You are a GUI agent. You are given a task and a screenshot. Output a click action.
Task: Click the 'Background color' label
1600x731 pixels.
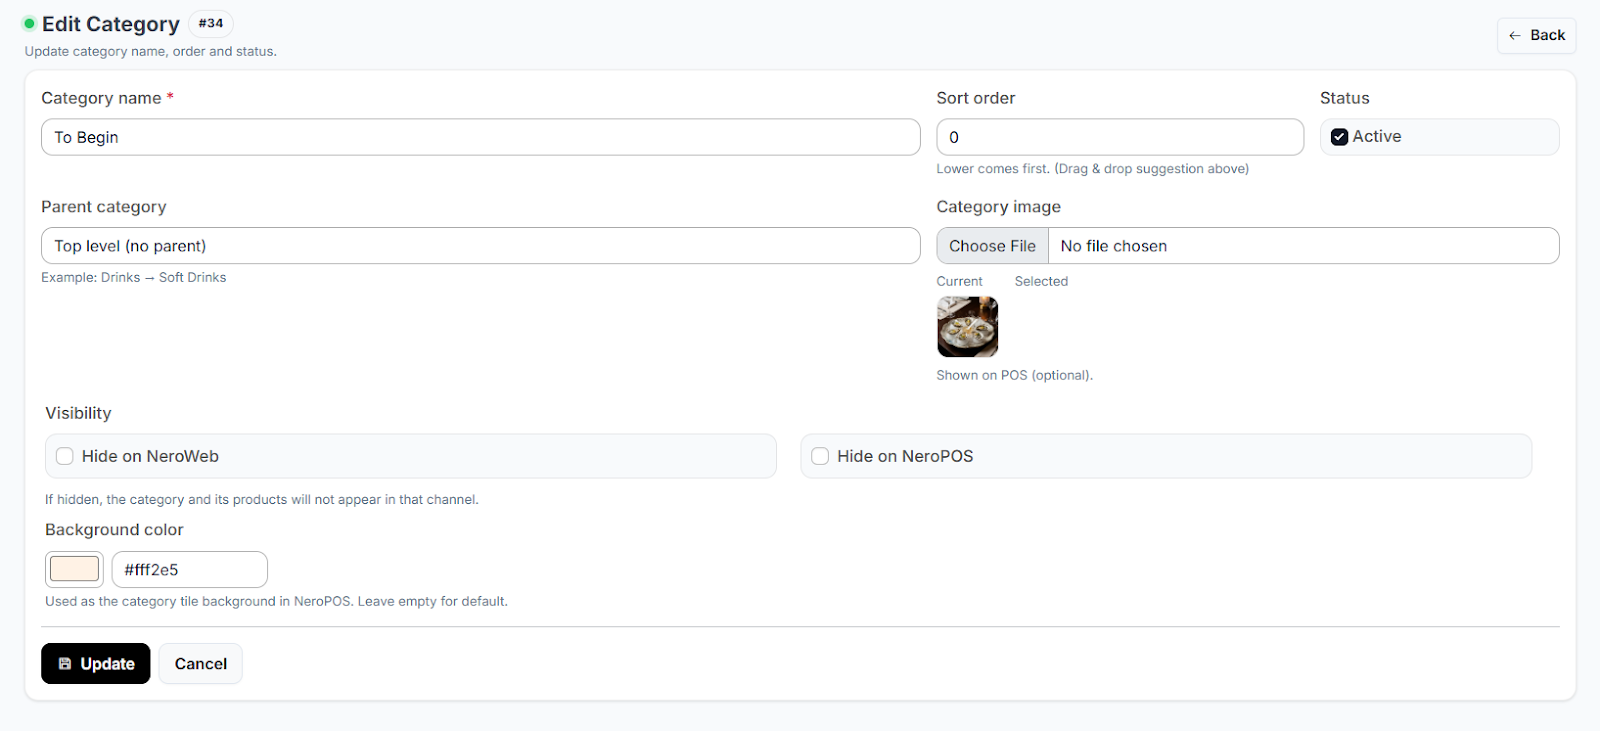pos(114,530)
